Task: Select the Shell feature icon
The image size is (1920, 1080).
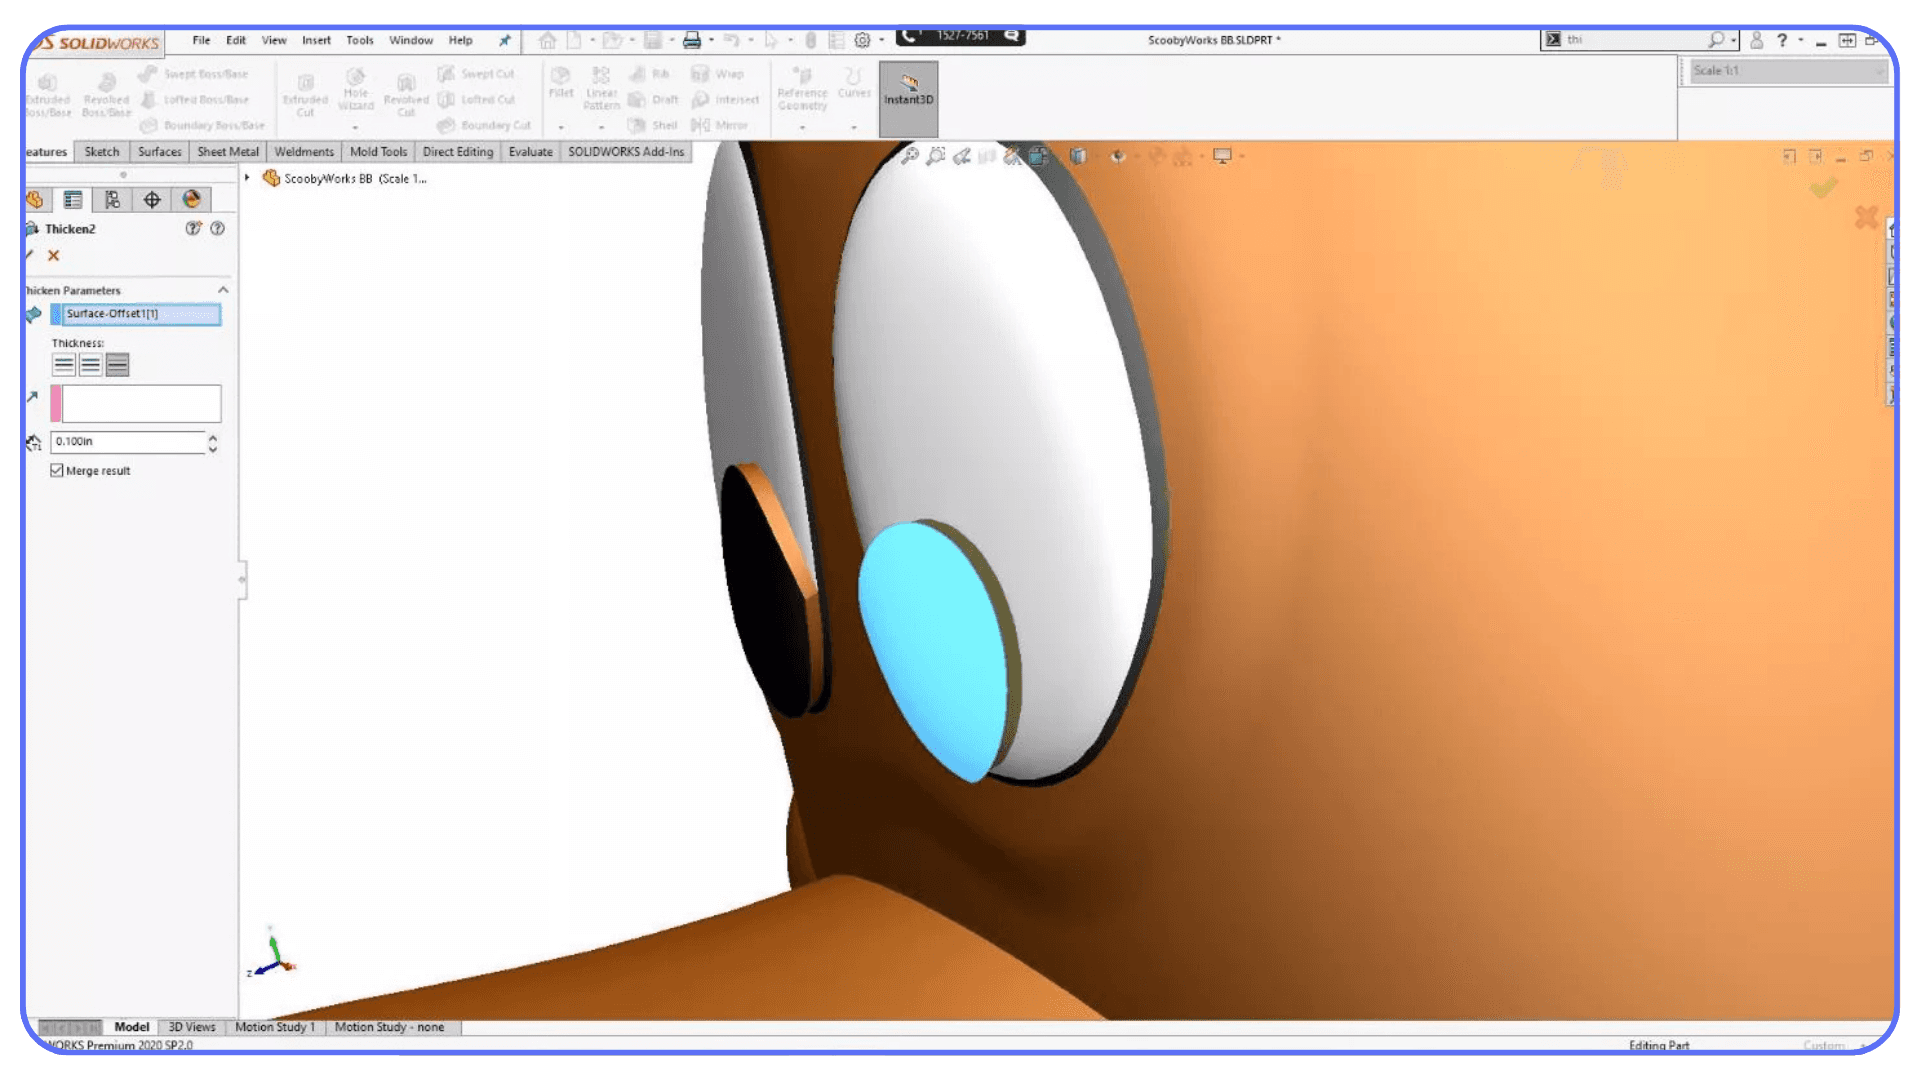Action: [x=655, y=125]
